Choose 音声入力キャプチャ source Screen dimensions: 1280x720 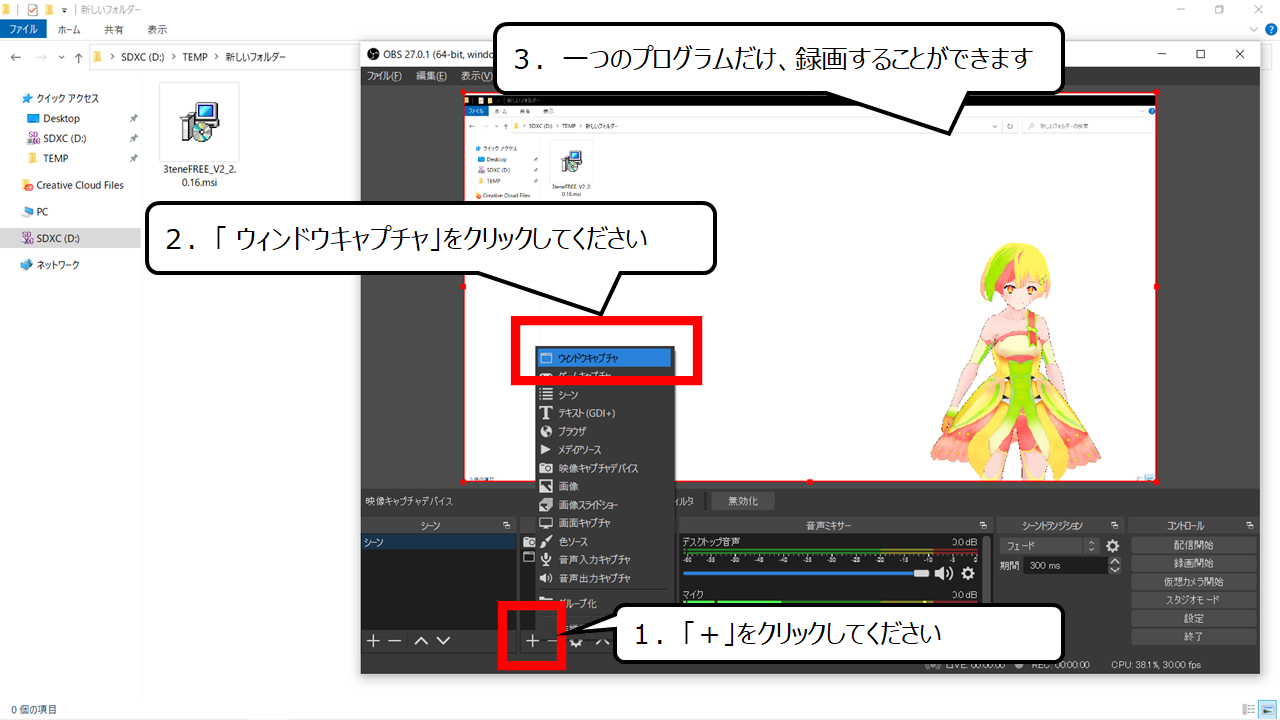pyautogui.click(x=604, y=560)
